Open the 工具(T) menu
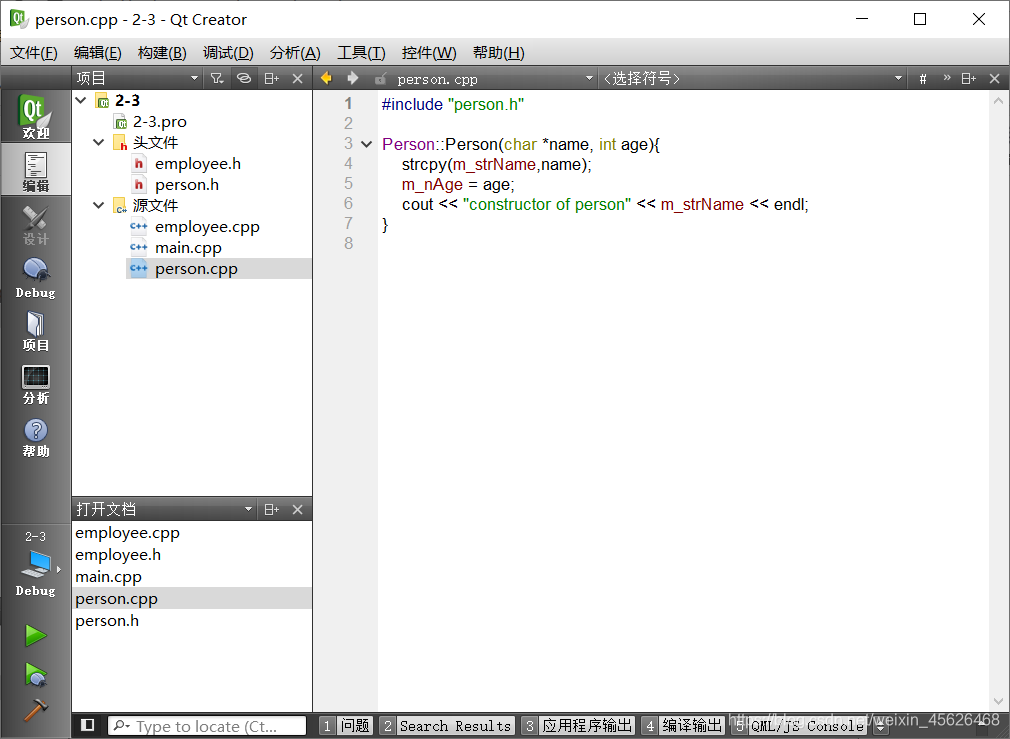 pyautogui.click(x=361, y=53)
